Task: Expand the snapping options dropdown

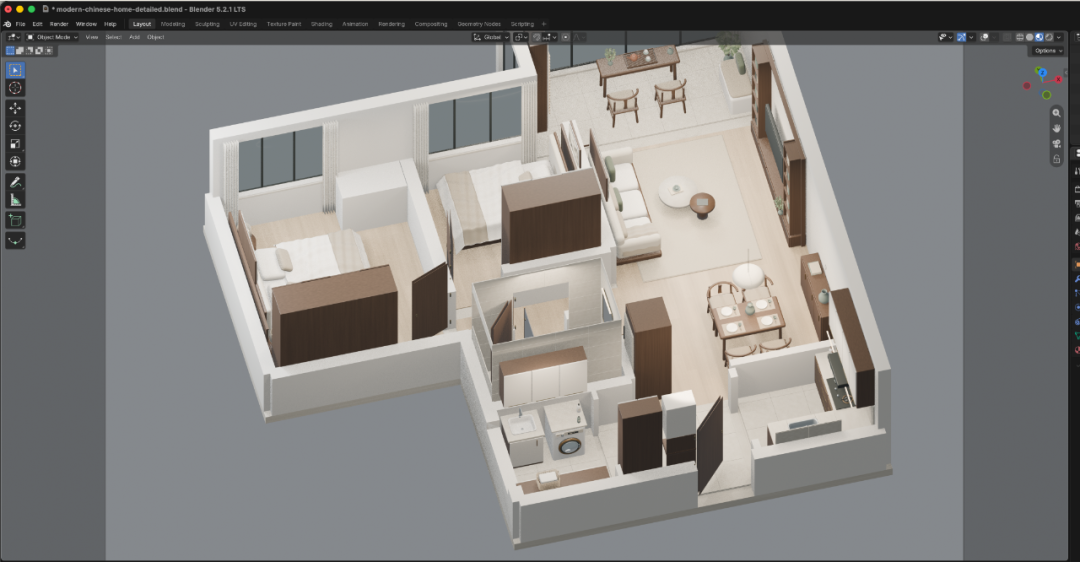Action: click(550, 37)
